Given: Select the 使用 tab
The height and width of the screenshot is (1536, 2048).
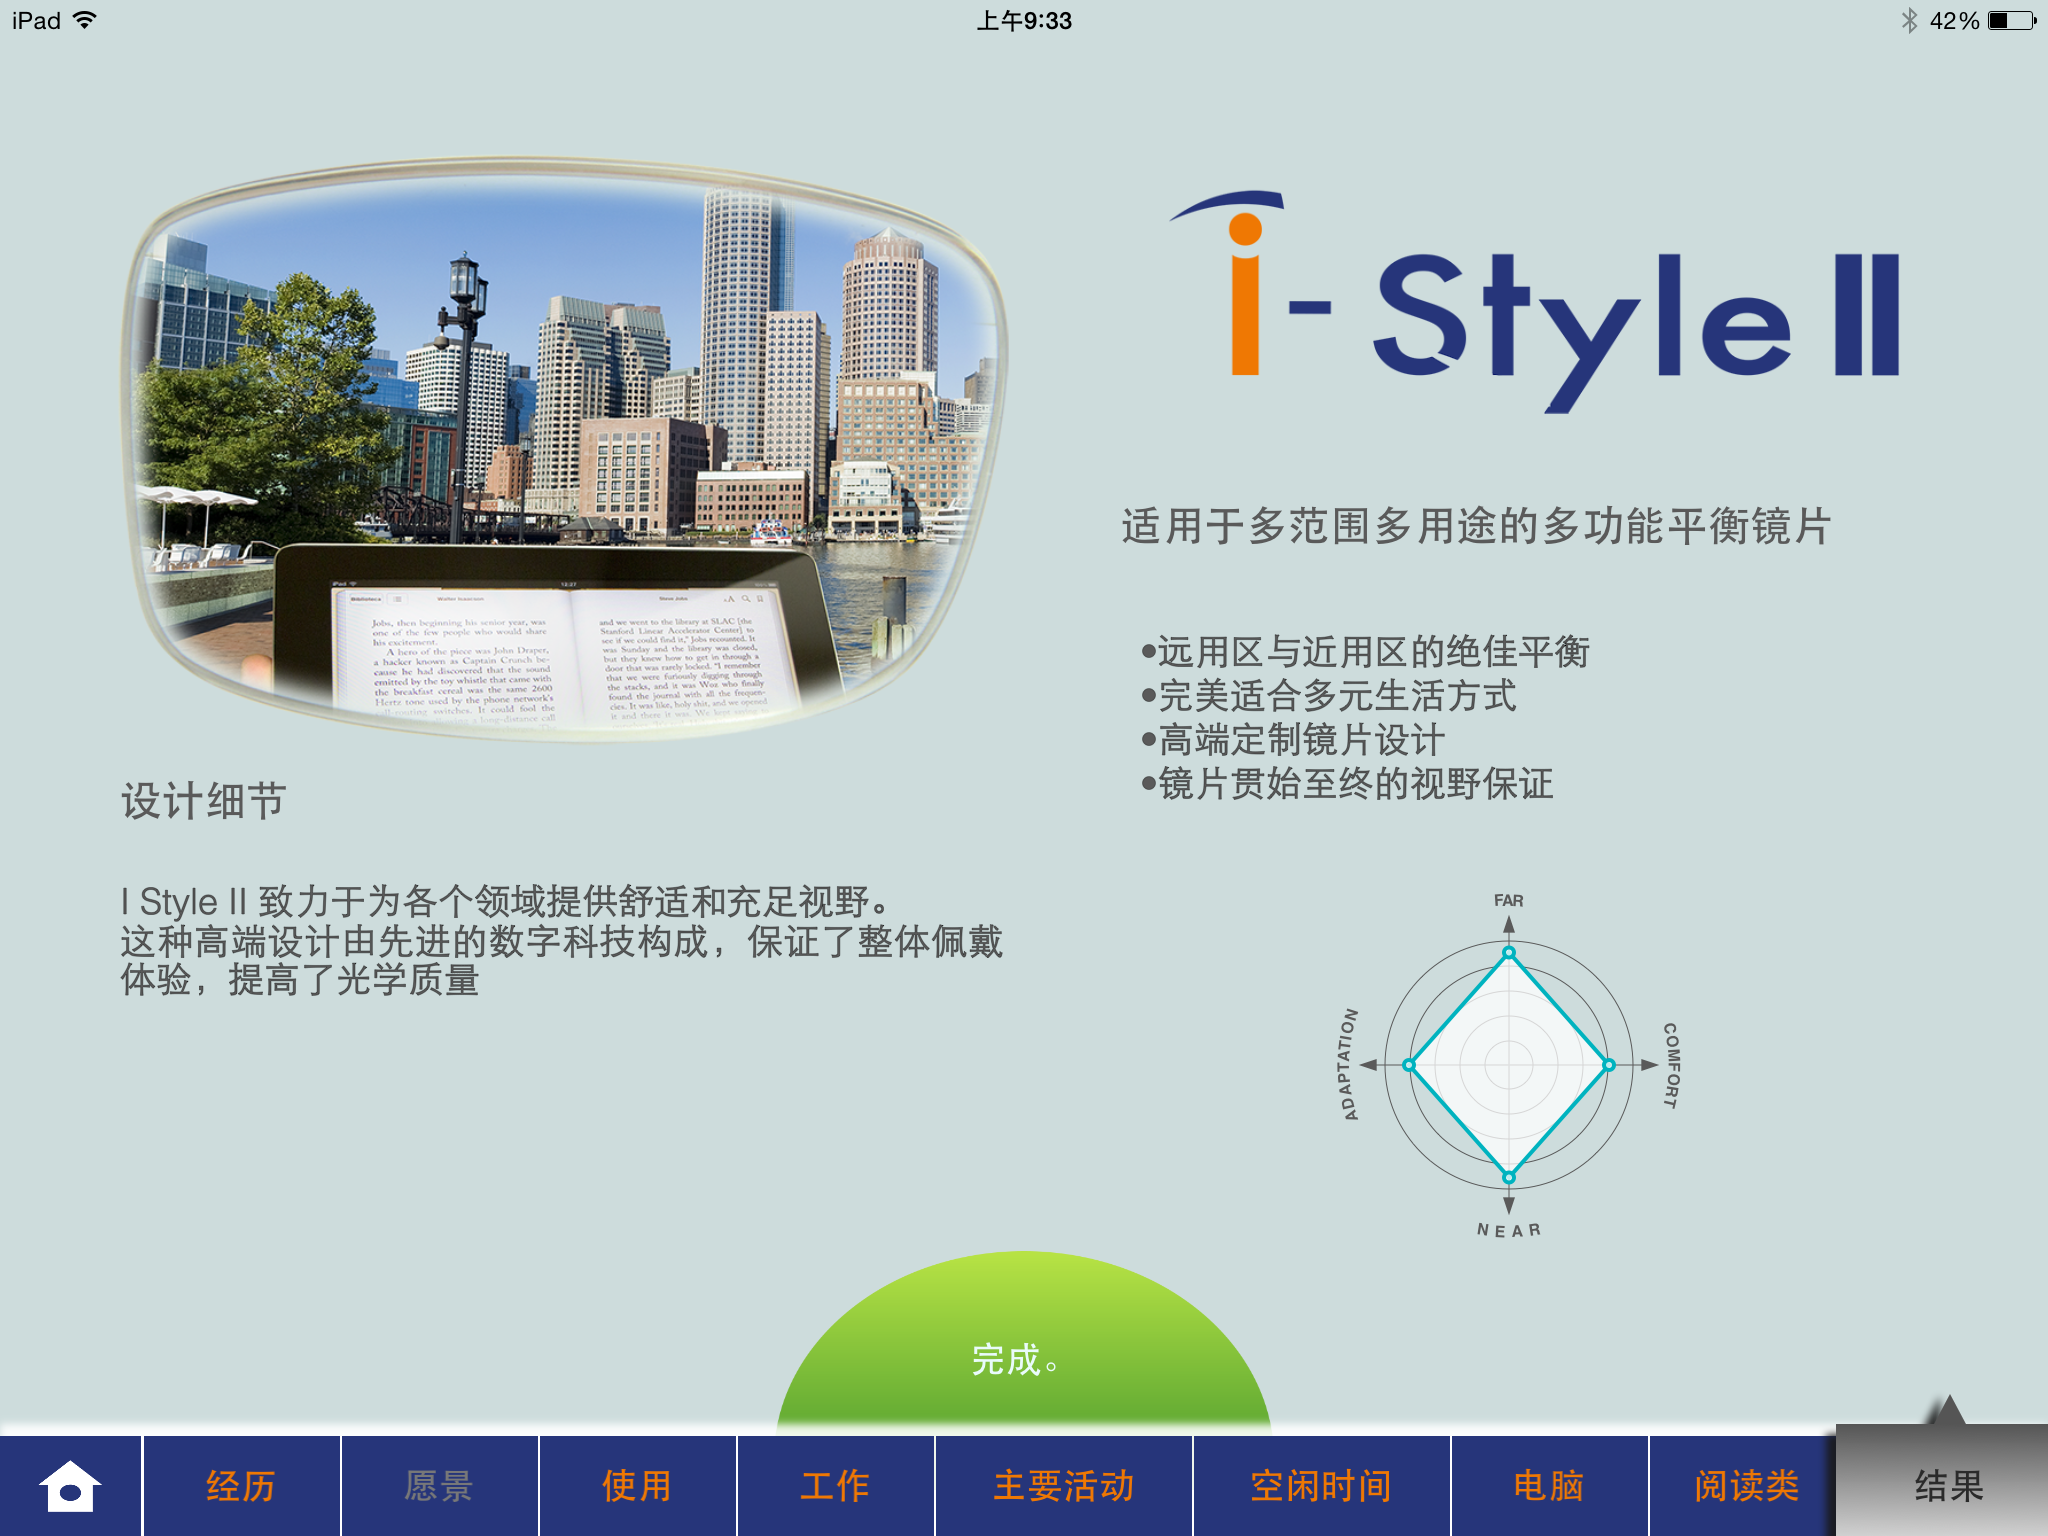Looking at the screenshot, I should point(637,1486).
